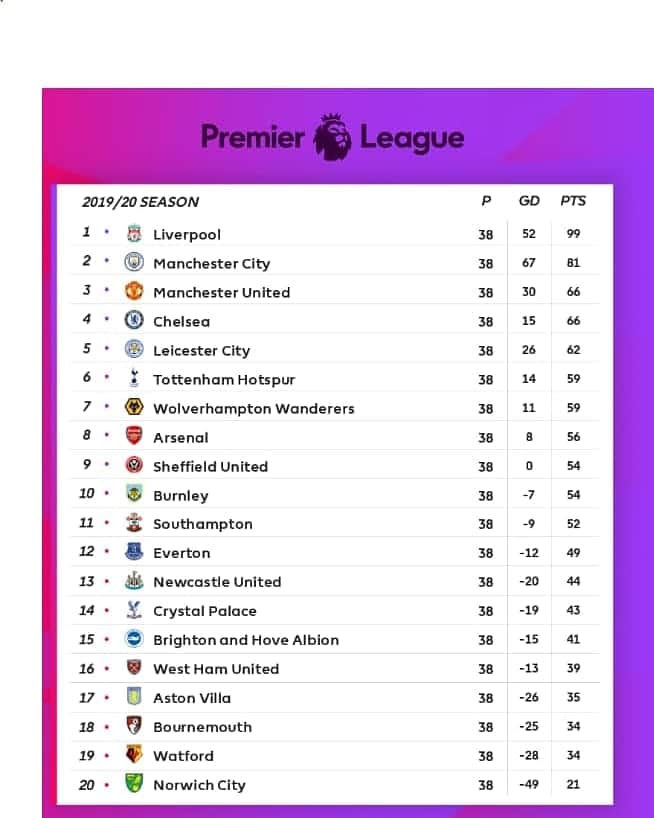Image resolution: width=654 pixels, height=818 pixels.
Task: Open the Leicester City team name
Action: [x=201, y=351]
